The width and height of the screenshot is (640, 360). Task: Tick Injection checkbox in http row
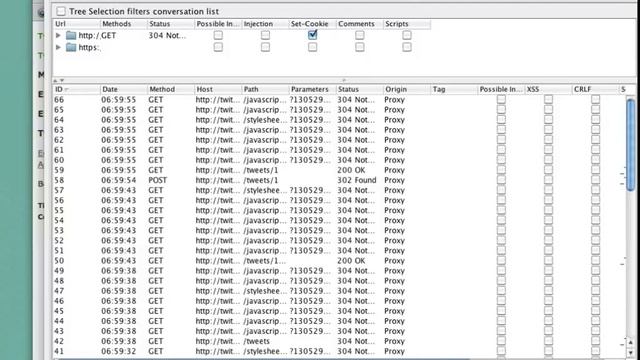coord(265,35)
